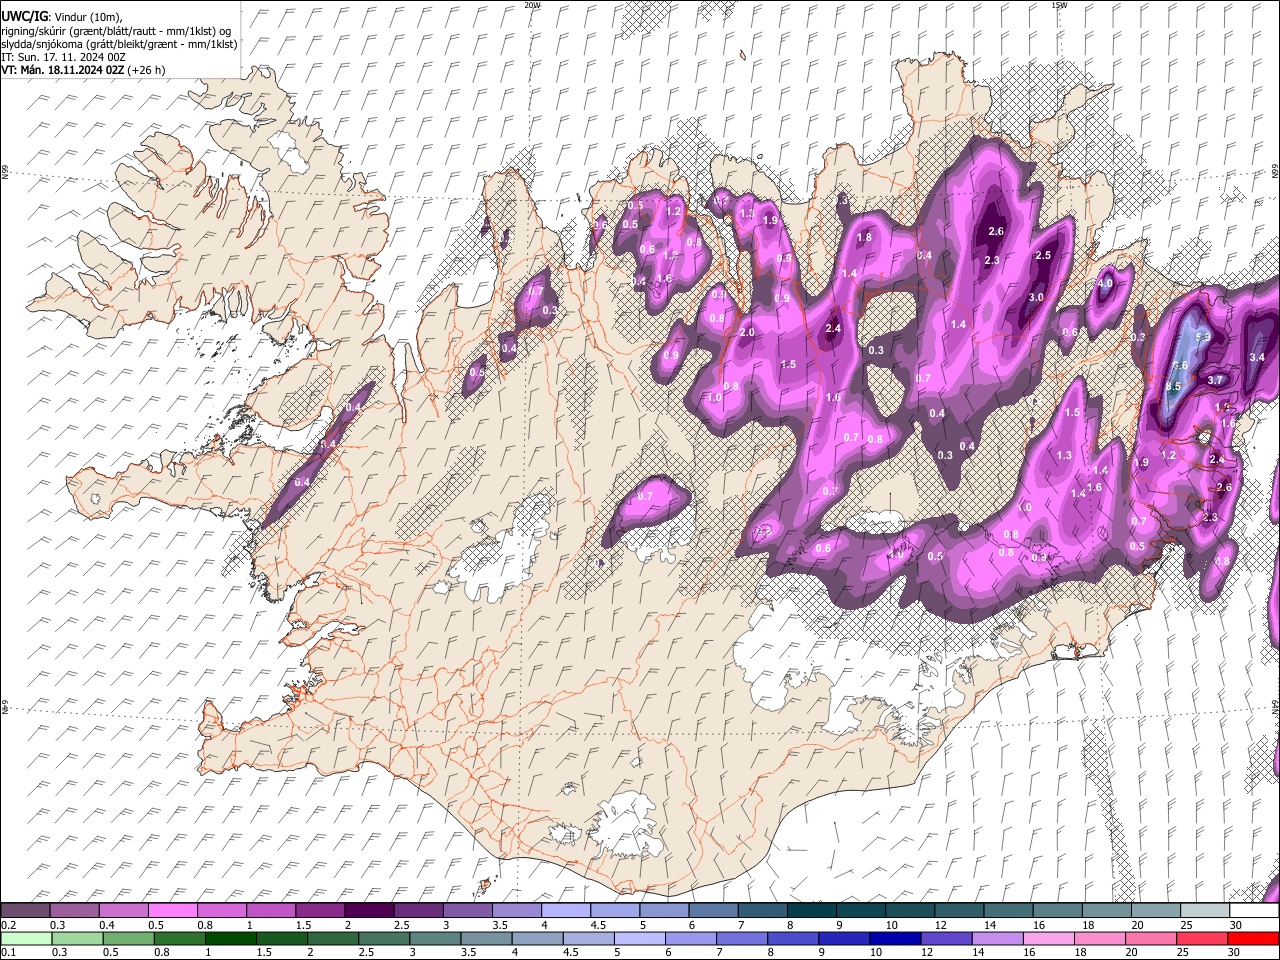Screen dimensions: 1280x960
Task: Click the '6.6' snowfall value on map
Action: click(x=1180, y=366)
